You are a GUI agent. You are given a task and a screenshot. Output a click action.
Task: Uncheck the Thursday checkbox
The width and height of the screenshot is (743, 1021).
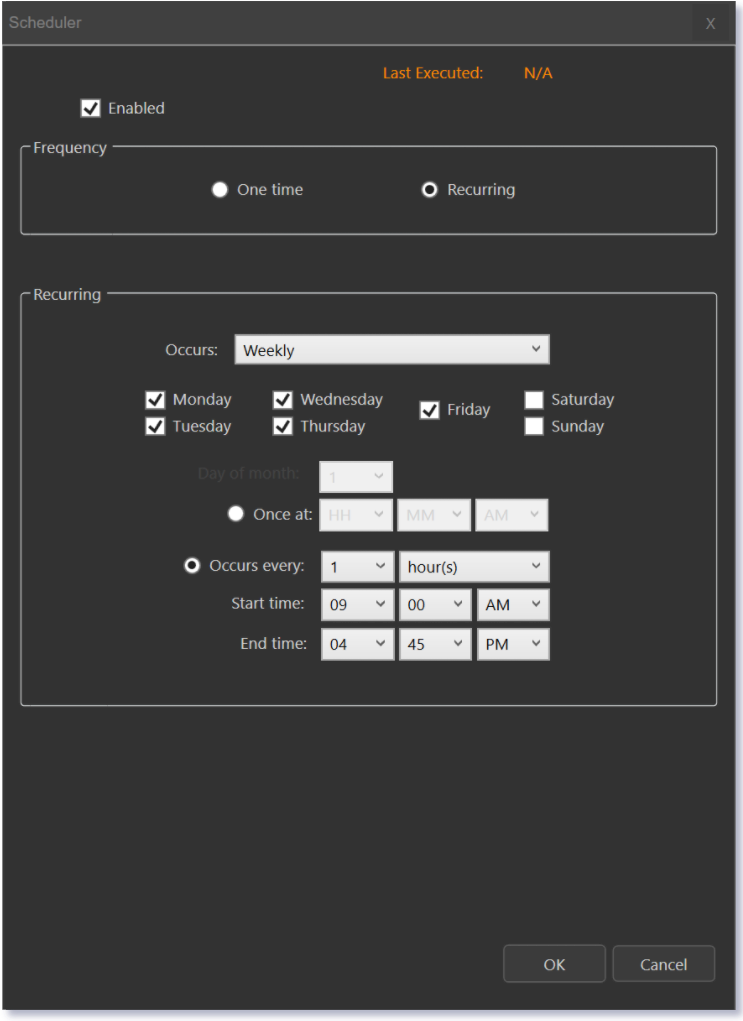coord(283,427)
